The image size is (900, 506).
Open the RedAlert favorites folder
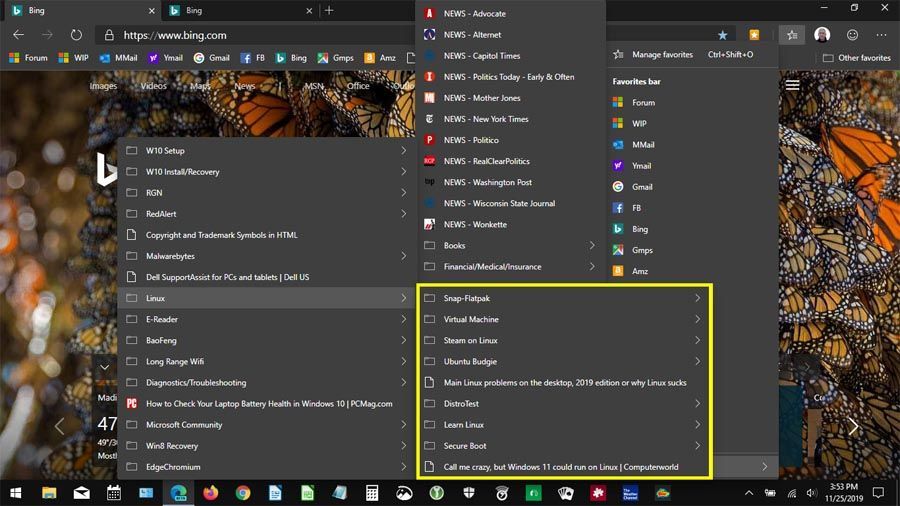click(266, 214)
